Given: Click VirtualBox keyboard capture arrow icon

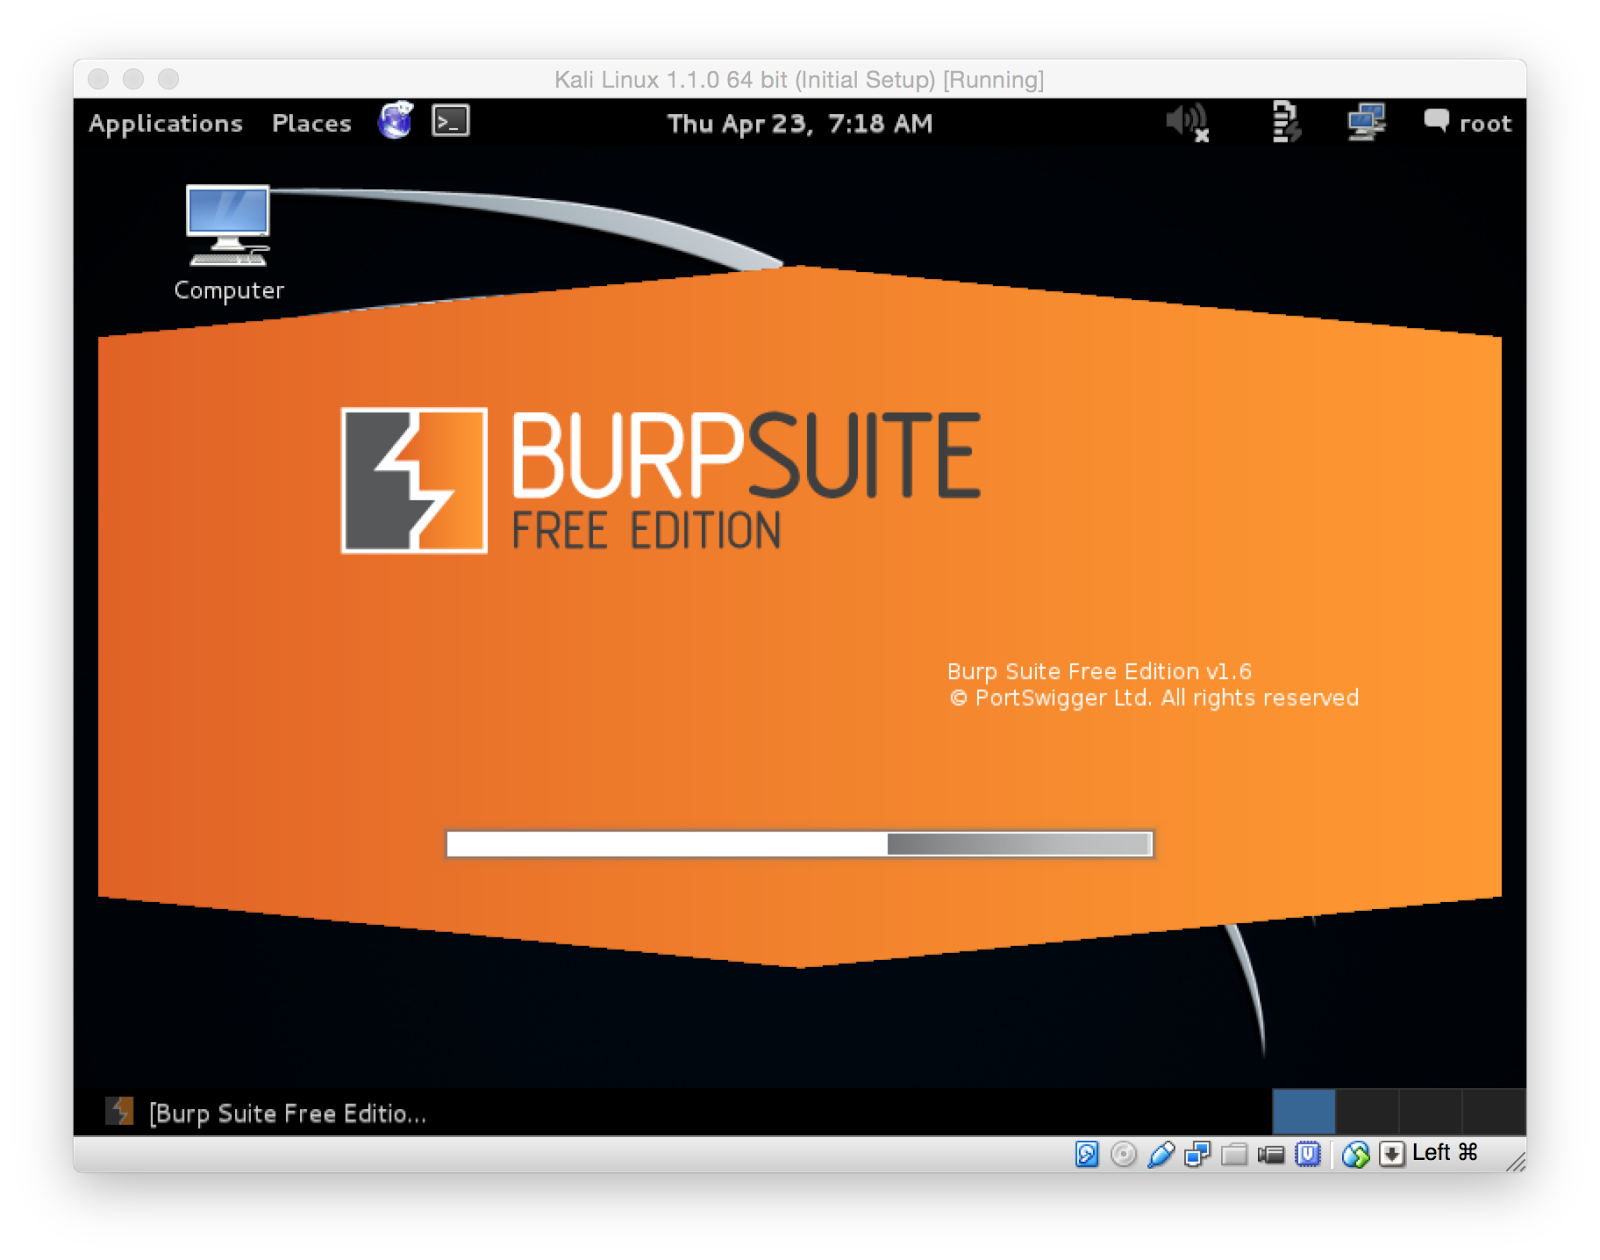Looking at the screenshot, I should [x=1391, y=1154].
